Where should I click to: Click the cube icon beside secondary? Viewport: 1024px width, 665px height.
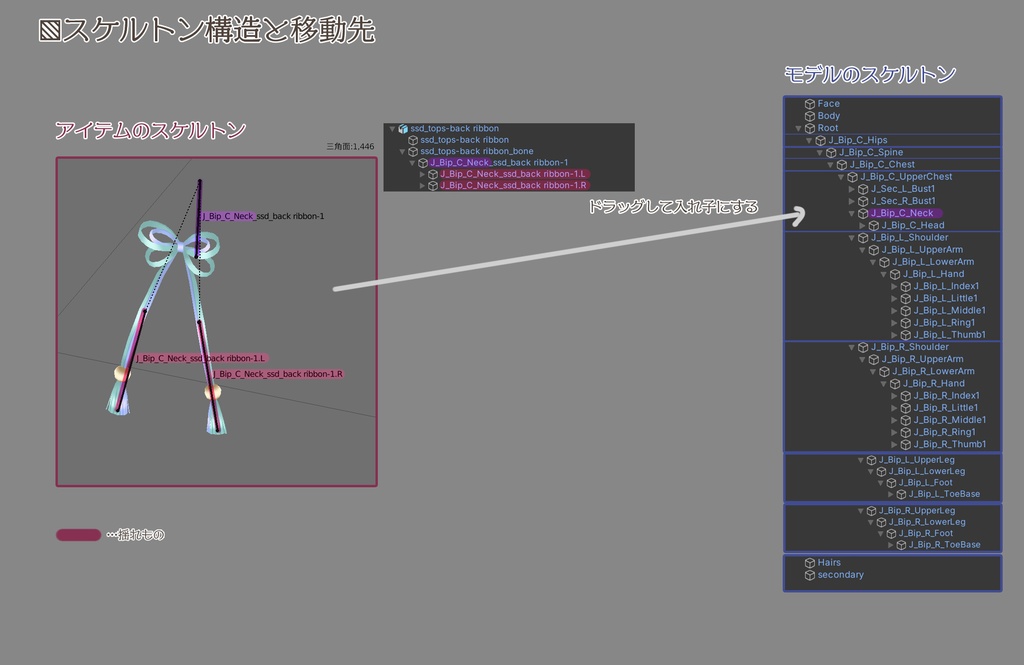tap(810, 576)
